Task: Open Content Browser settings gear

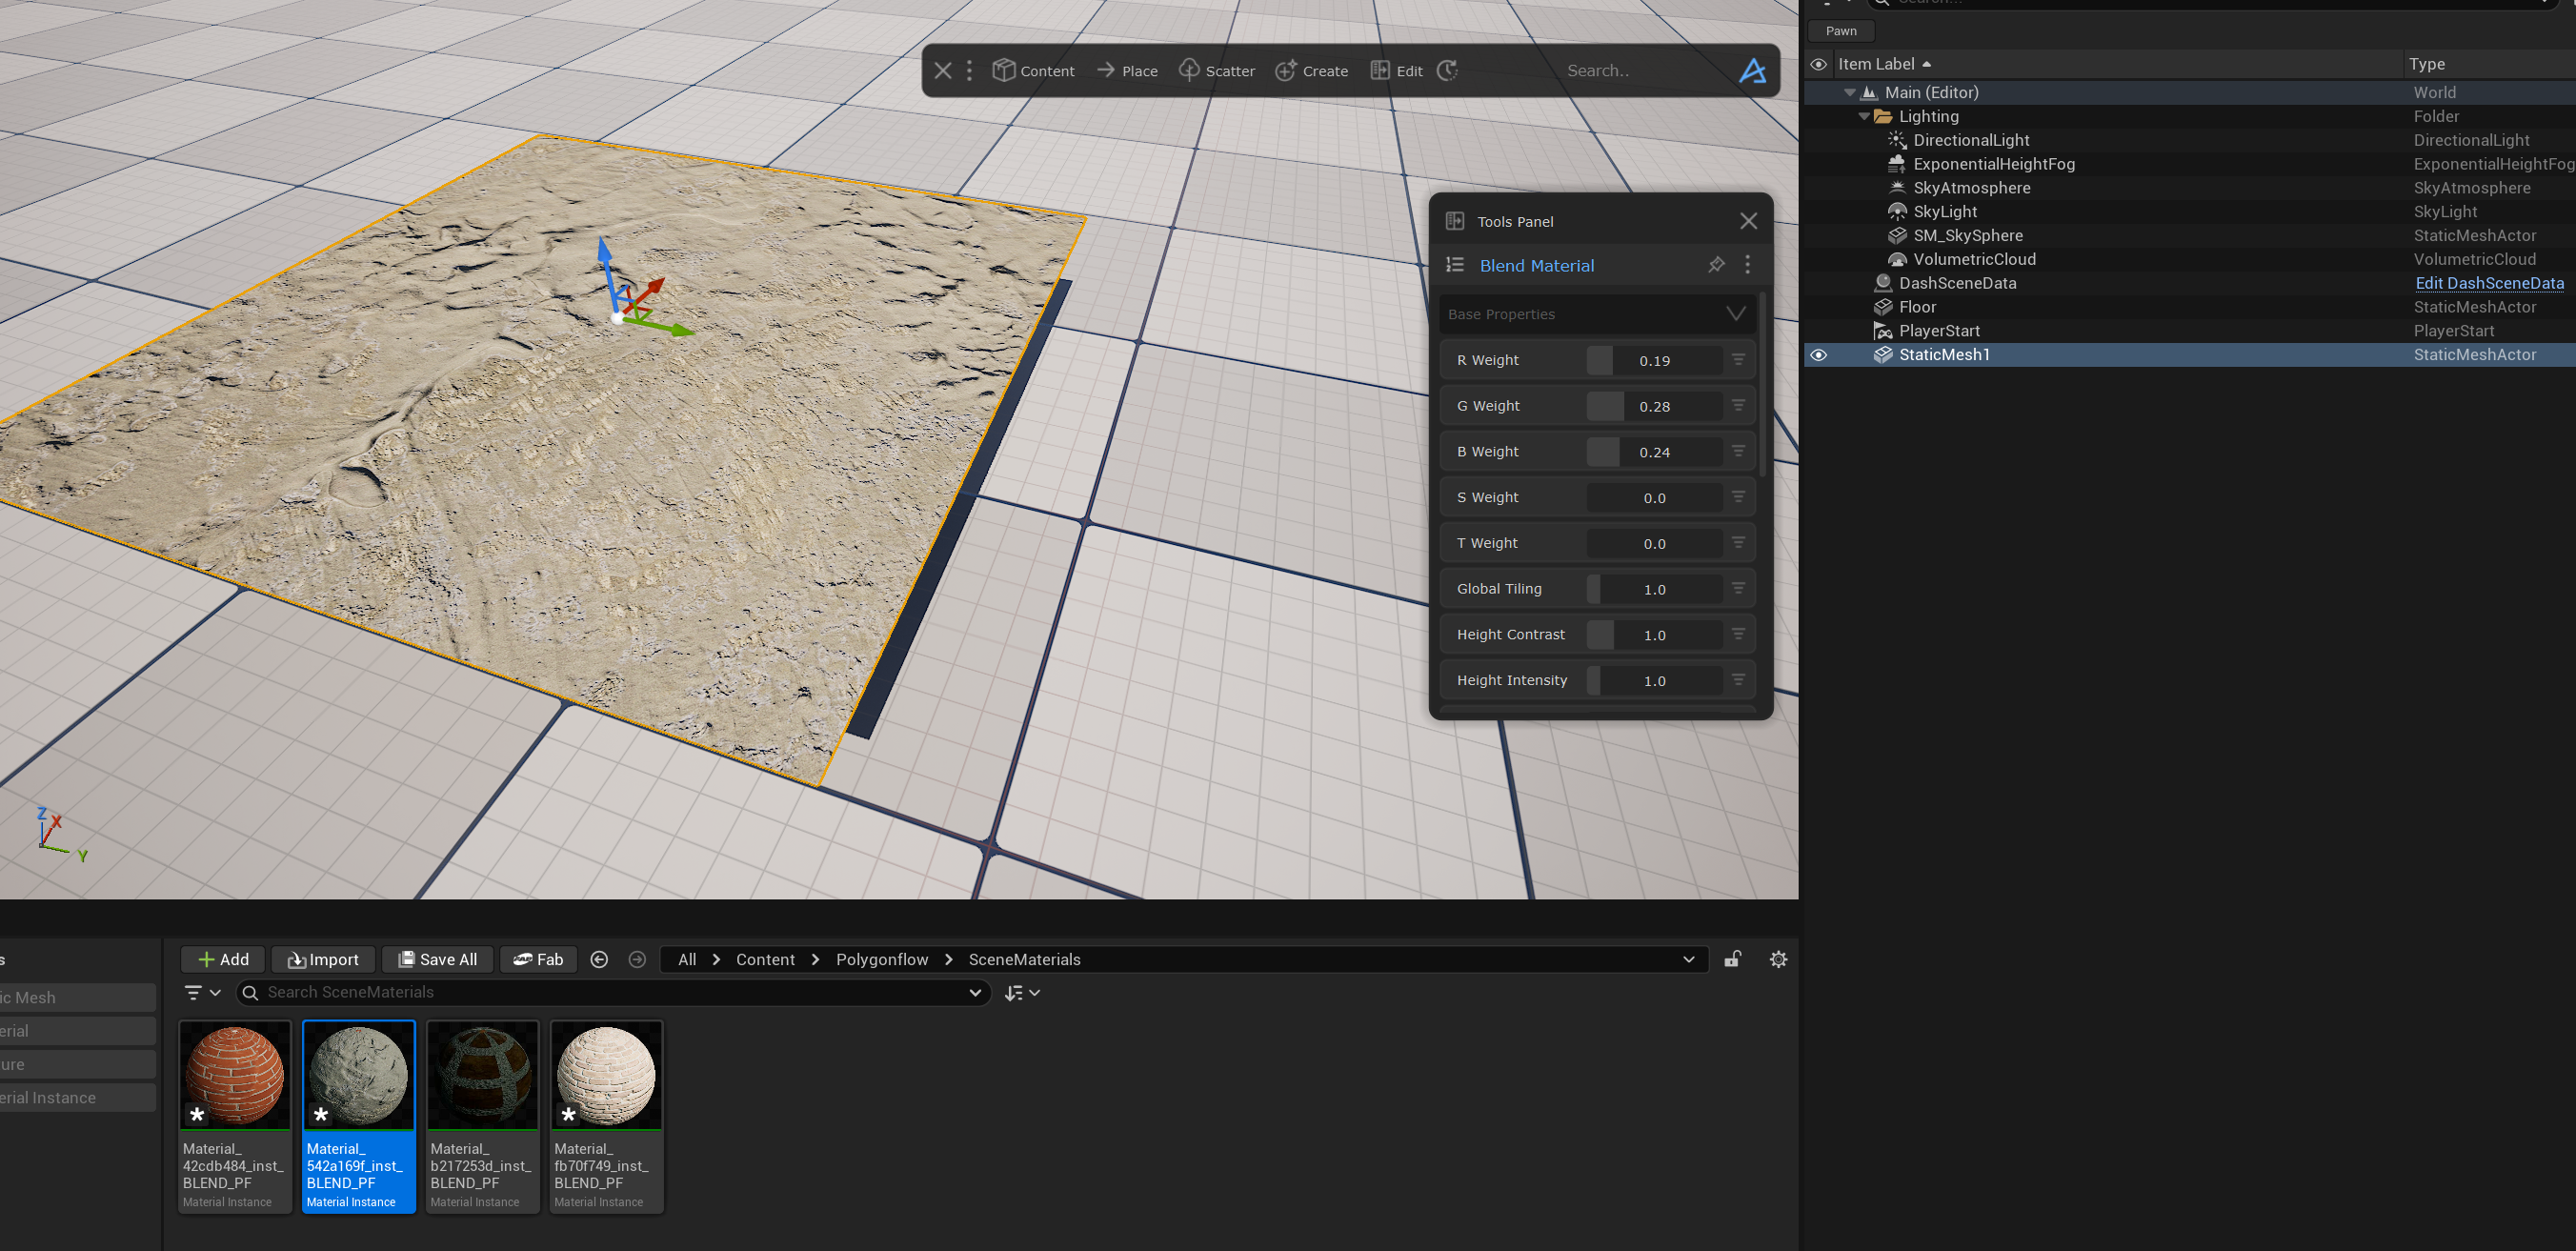Action: point(1778,959)
